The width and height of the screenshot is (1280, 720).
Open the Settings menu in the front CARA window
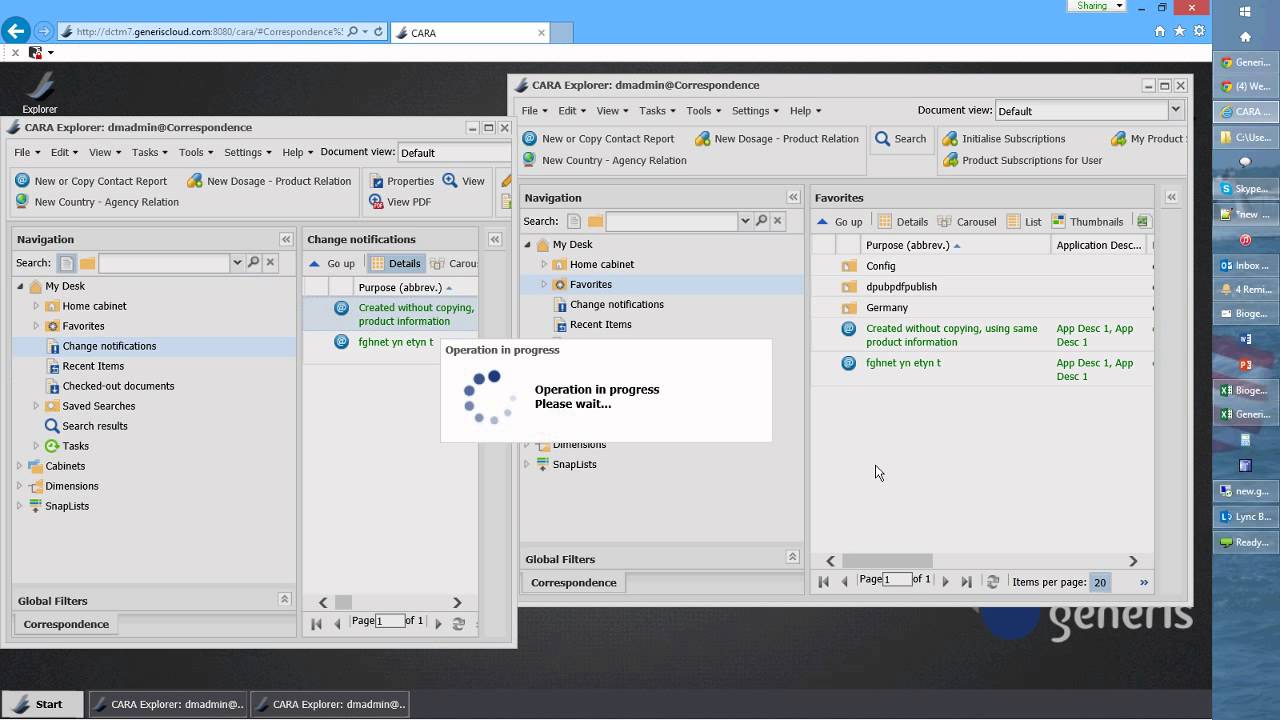pos(755,110)
